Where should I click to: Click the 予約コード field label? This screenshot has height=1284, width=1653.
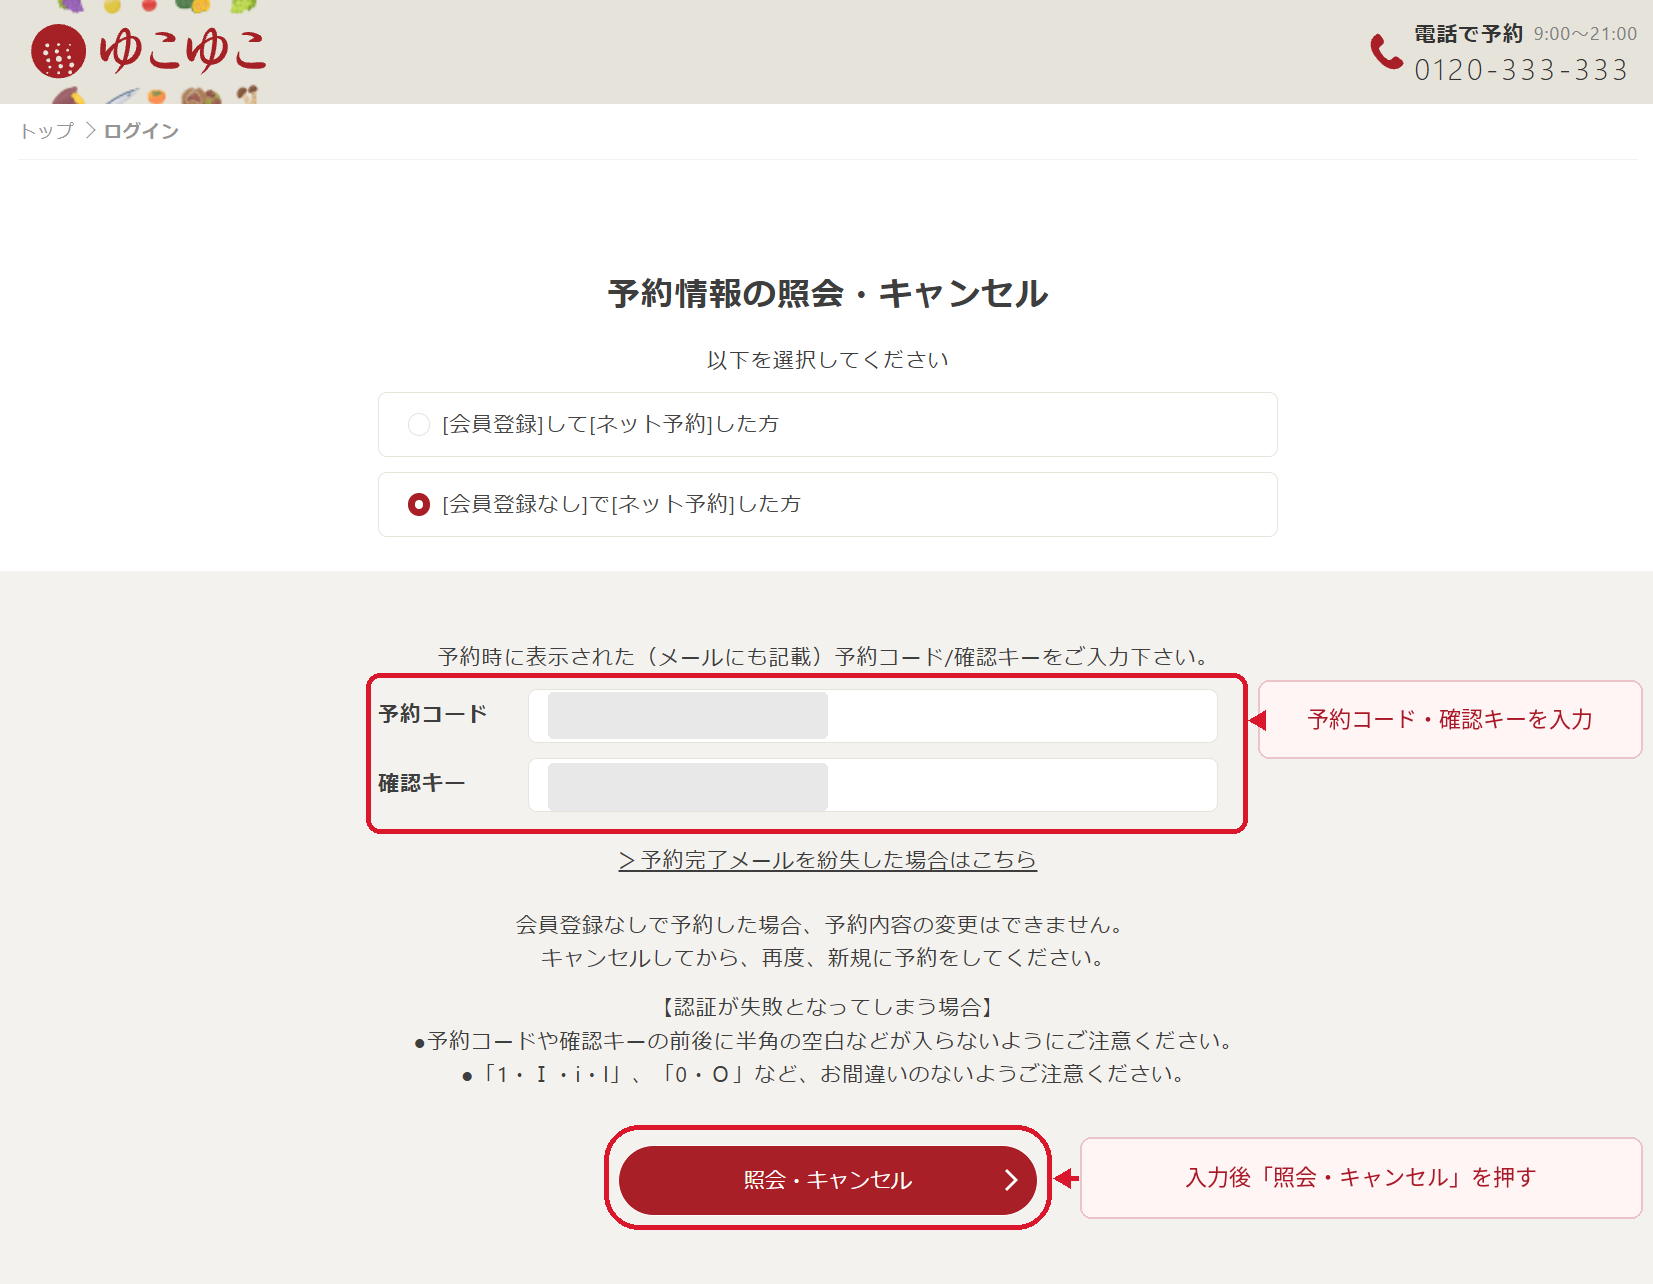pyautogui.click(x=433, y=714)
